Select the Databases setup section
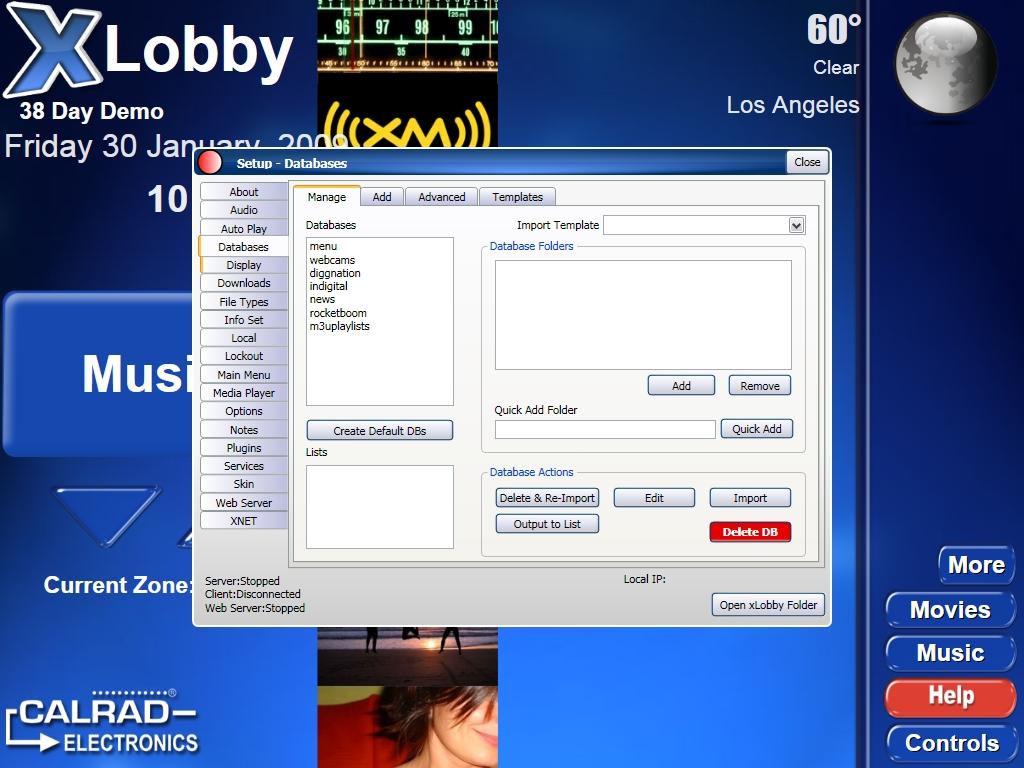1024x768 pixels. [243, 247]
